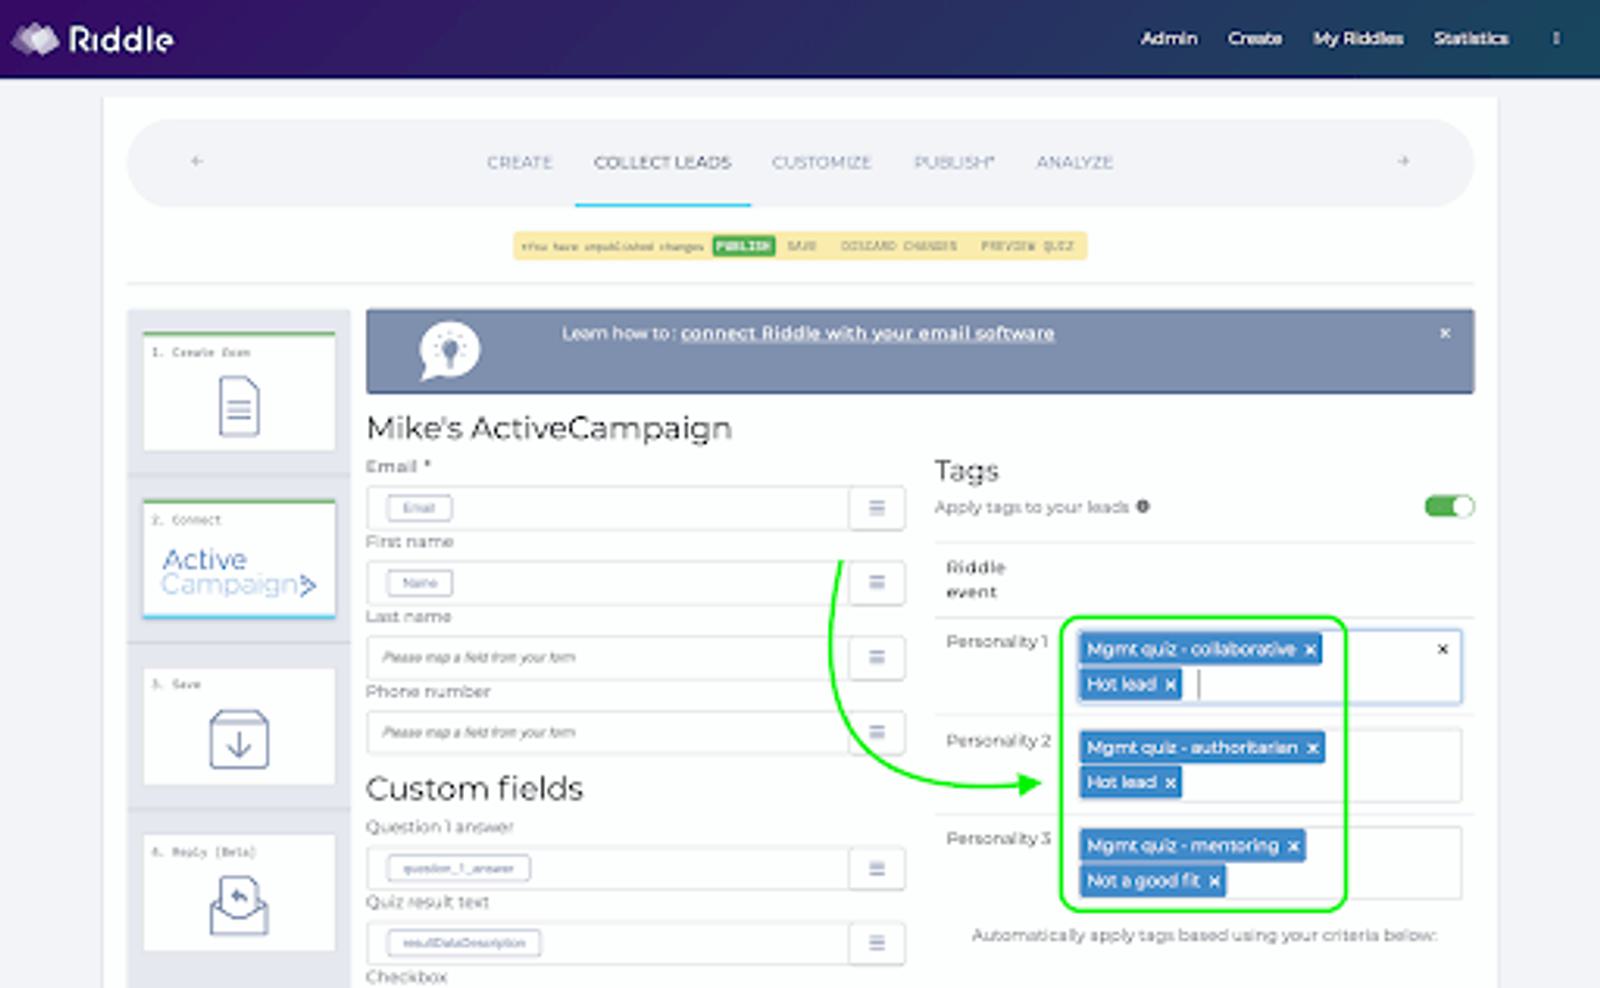Open the Save step with download icon
The height and width of the screenshot is (988, 1600).
pos(239,727)
